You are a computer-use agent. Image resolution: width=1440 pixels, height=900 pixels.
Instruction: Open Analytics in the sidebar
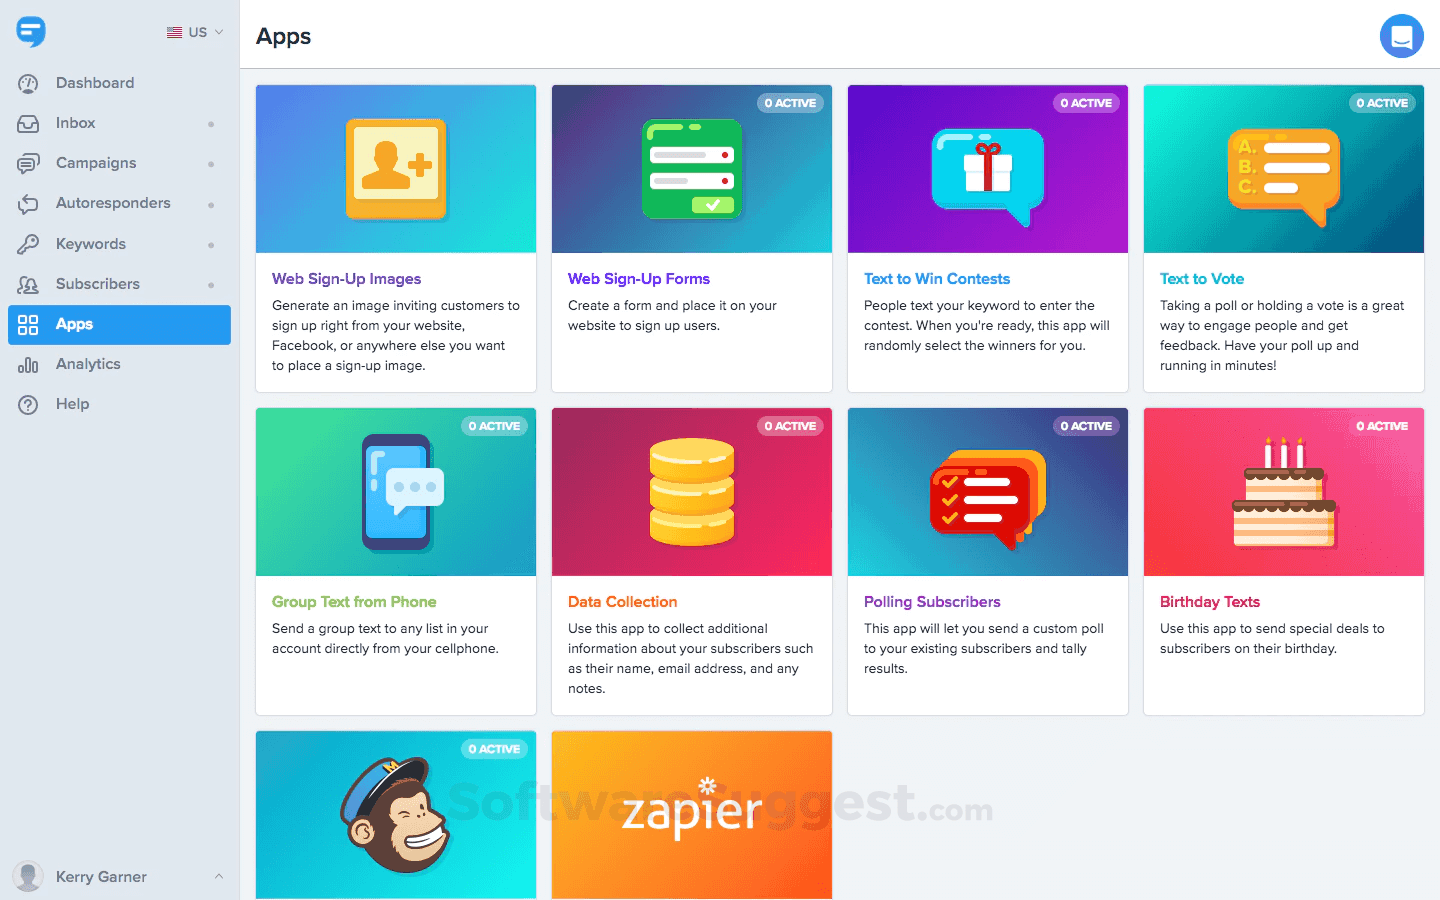(x=88, y=364)
